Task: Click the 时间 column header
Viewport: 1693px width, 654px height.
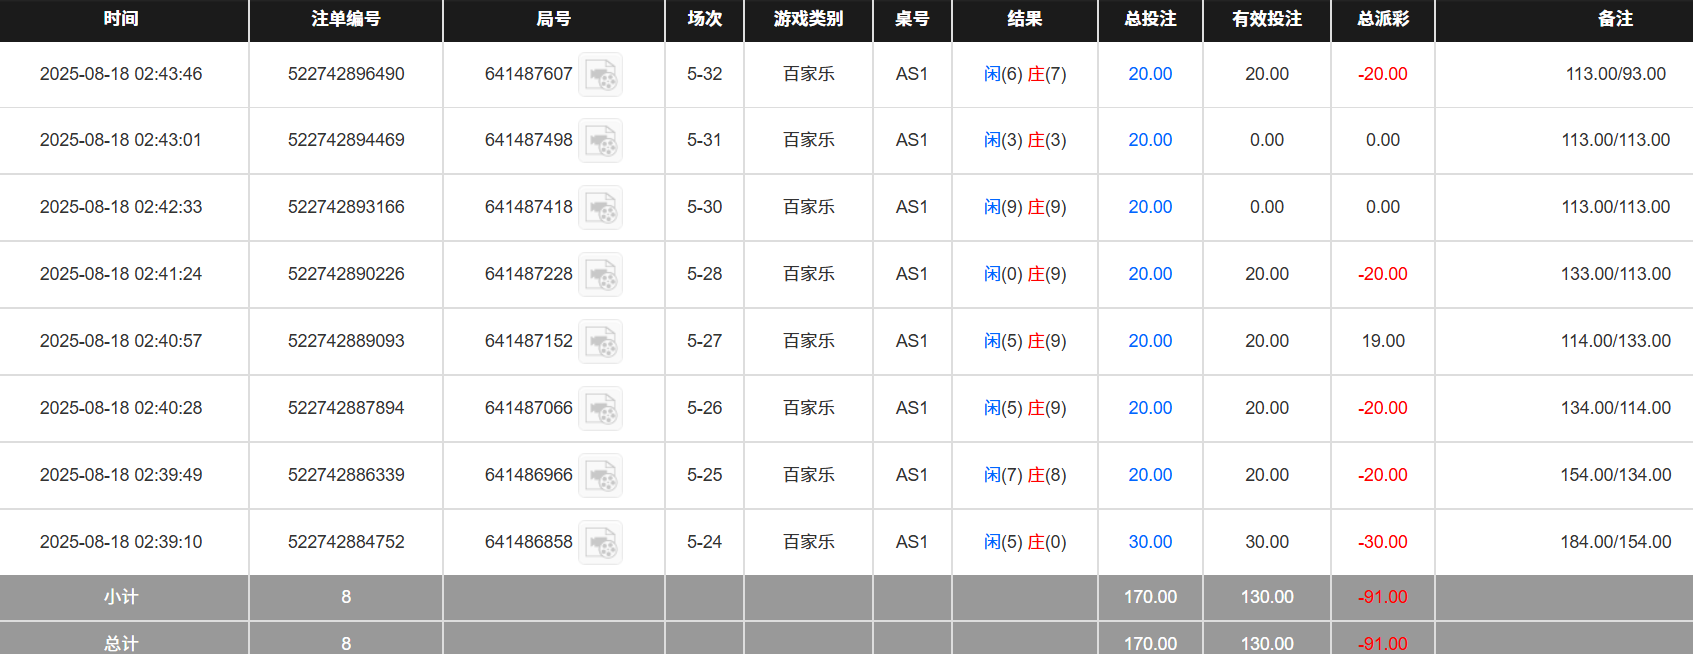Action: tap(121, 19)
